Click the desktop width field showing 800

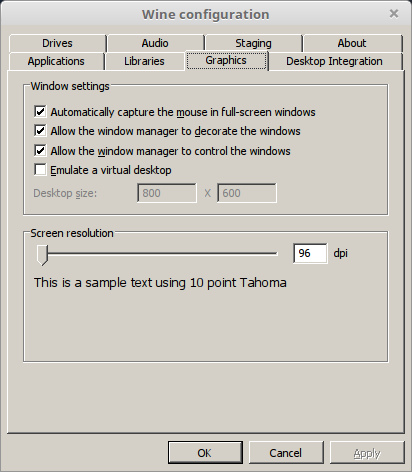point(167,193)
